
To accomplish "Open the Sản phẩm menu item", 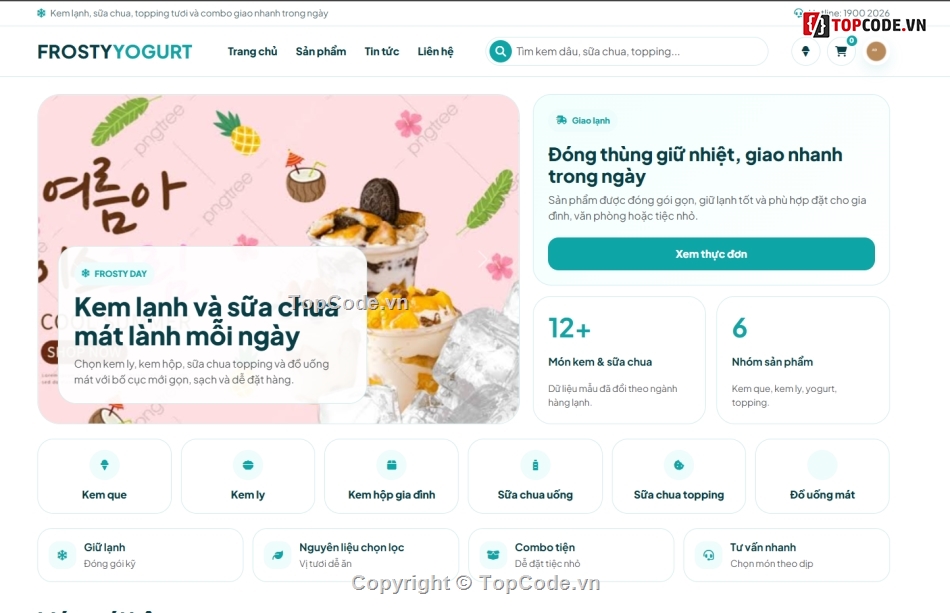I will [321, 51].
